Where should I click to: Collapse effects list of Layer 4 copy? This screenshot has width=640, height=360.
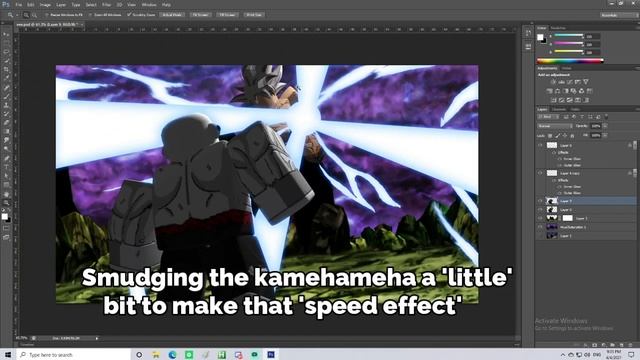click(x=635, y=173)
